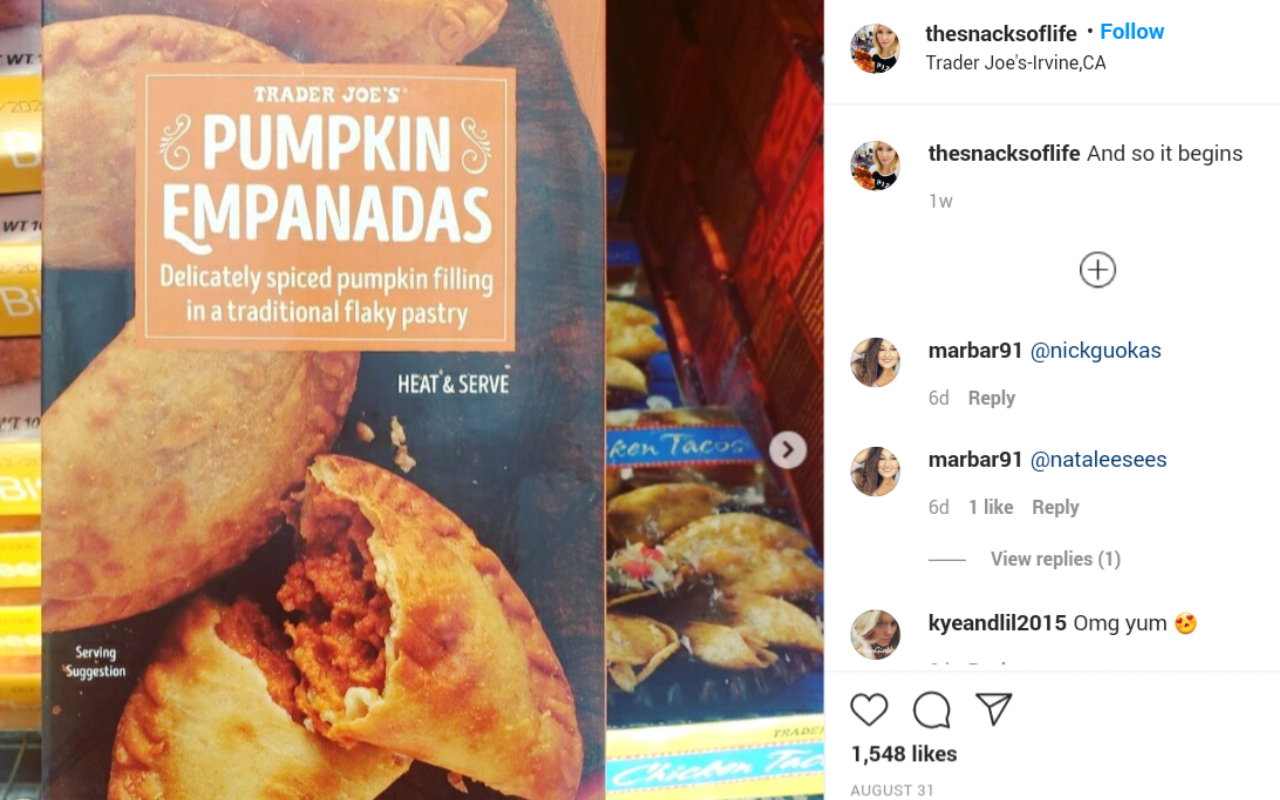This screenshot has height=800, width=1280.
Task: Go to next photo with carousel arrow
Action: pos(788,450)
